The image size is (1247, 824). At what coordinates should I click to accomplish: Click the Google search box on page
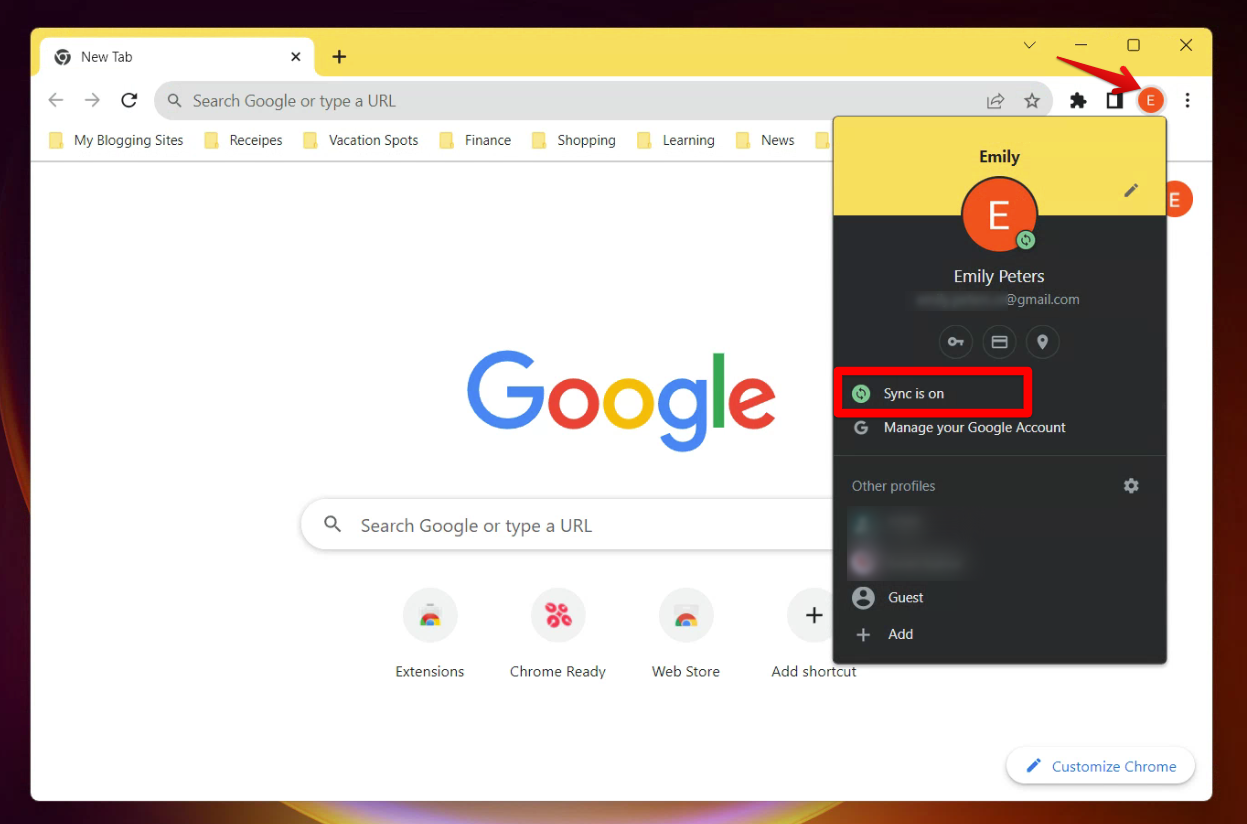pos(568,525)
